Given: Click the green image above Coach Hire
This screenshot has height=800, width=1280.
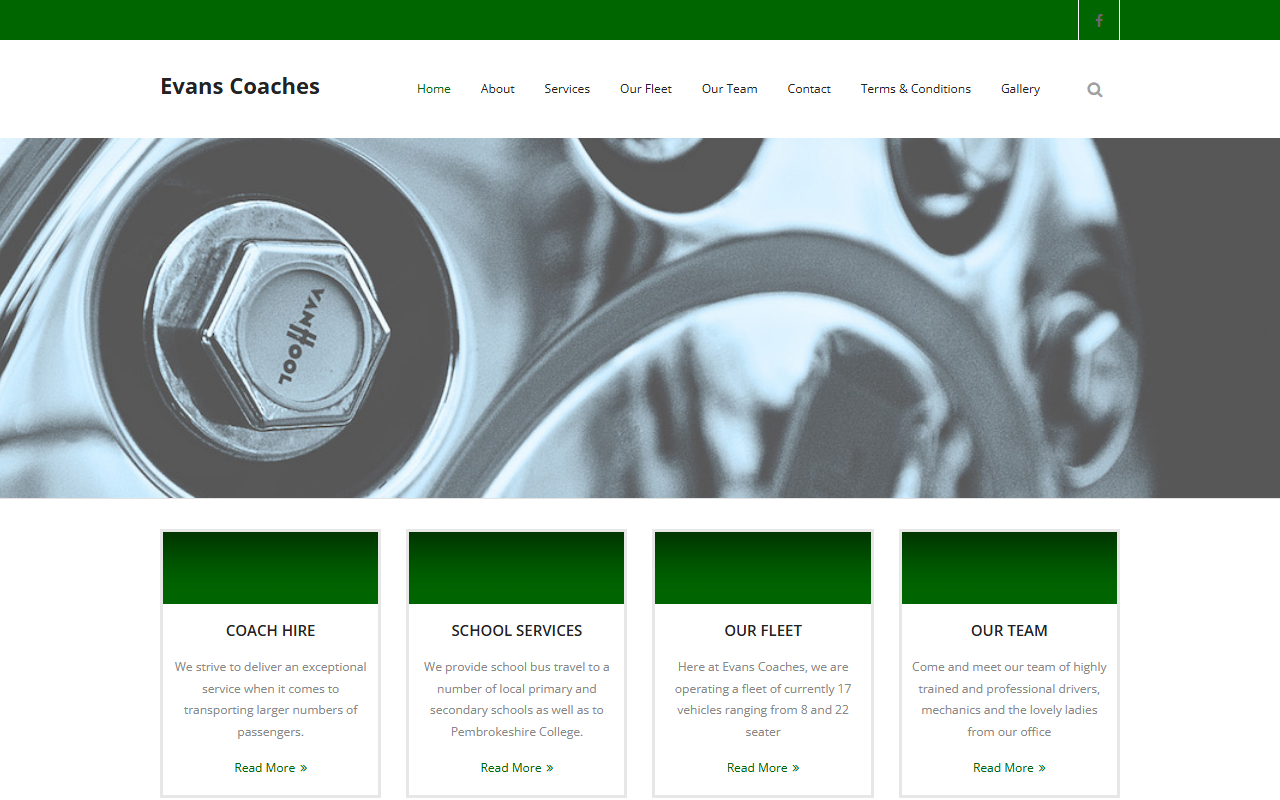Looking at the screenshot, I should click(x=270, y=568).
